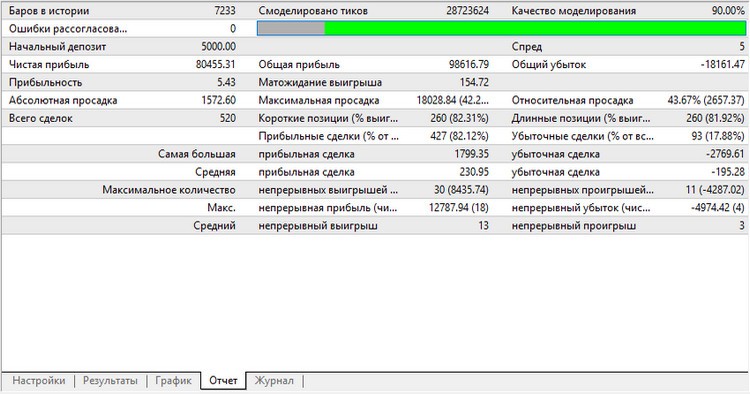Viewport: 750px width, 394px height.
Task: Click the "Максимальное количество" label
Action: pos(169,190)
